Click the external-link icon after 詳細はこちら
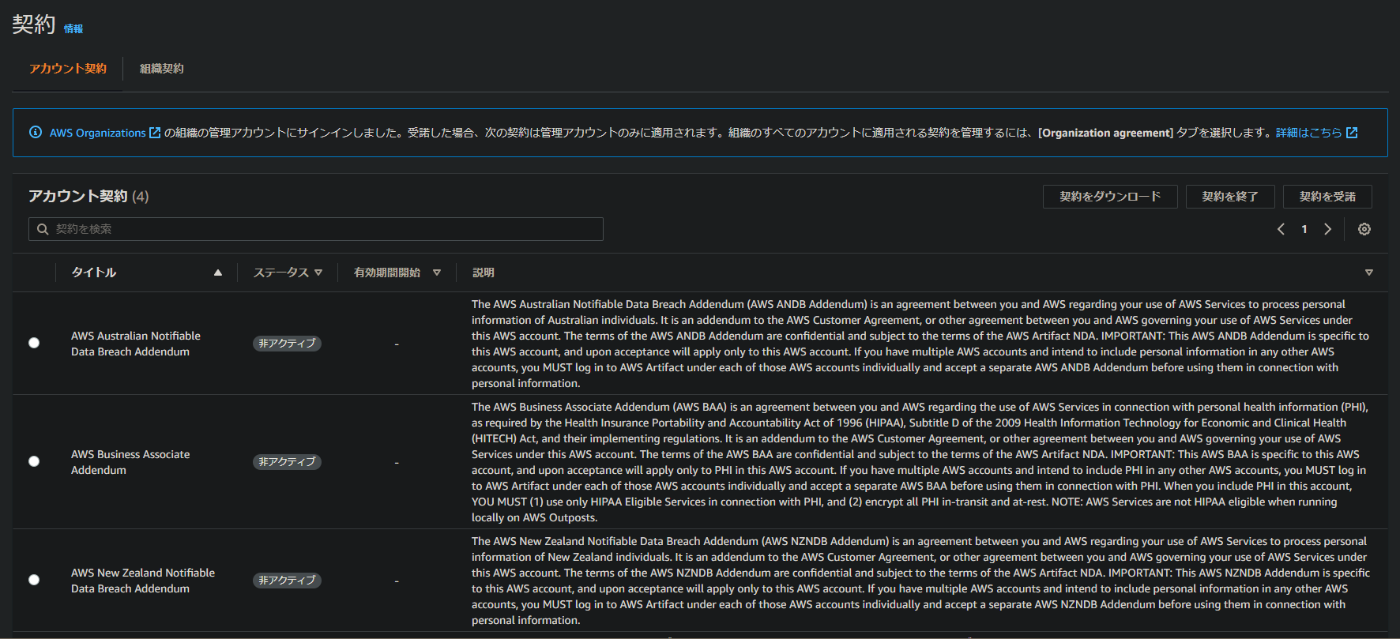This screenshot has height=639, width=1400. click(1352, 132)
